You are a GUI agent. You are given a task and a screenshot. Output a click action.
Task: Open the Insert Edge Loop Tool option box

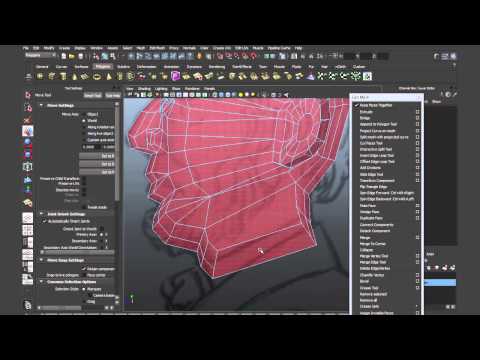click(x=417, y=156)
